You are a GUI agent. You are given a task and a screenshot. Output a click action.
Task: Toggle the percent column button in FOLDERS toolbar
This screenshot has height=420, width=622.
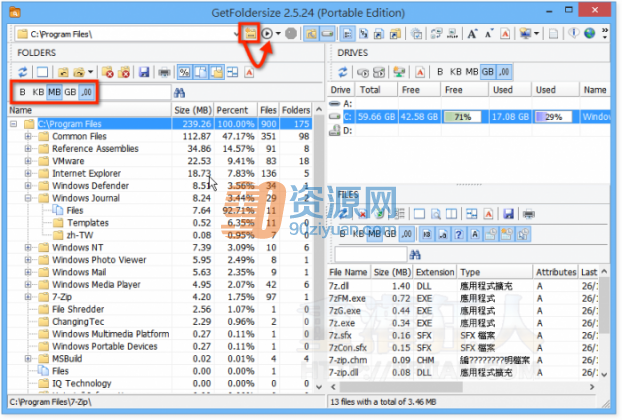184,72
